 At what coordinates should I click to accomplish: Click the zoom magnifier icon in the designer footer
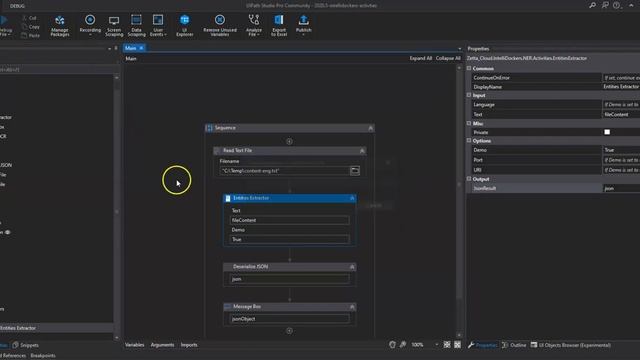point(403,344)
